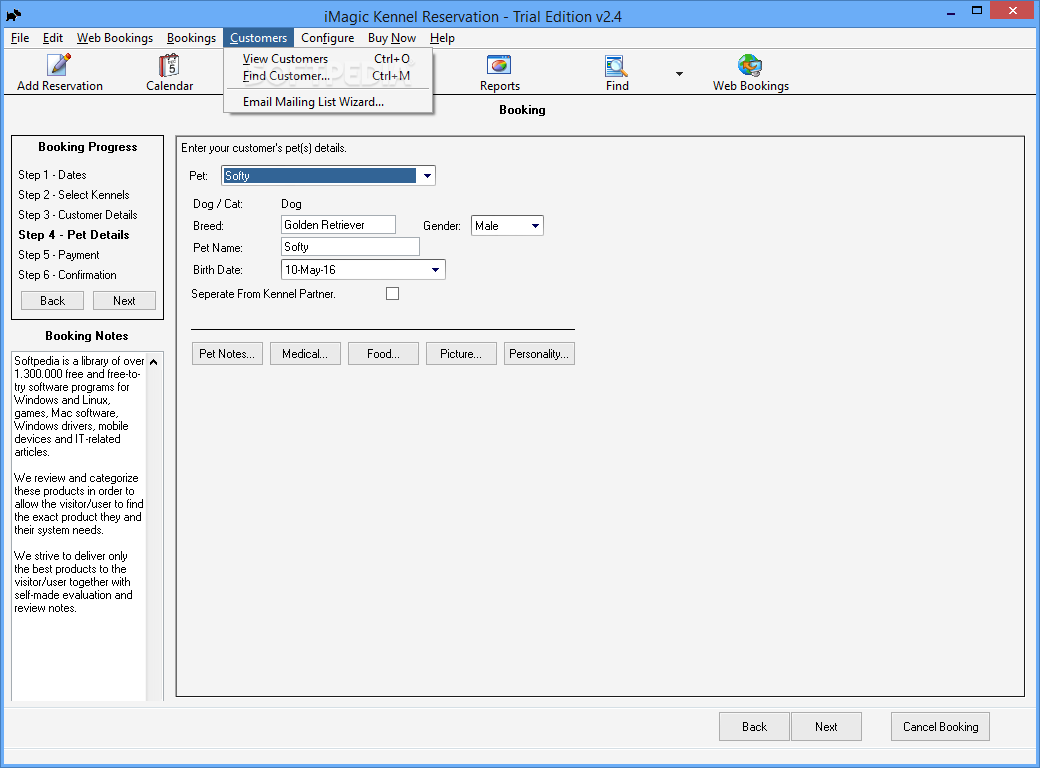Expand the arrow next to Find
The width and height of the screenshot is (1040, 768).
(x=679, y=74)
